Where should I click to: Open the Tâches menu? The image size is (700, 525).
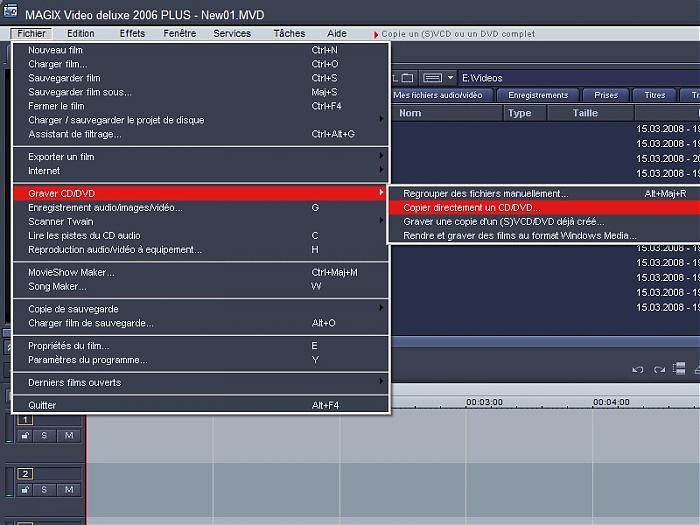(289, 33)
